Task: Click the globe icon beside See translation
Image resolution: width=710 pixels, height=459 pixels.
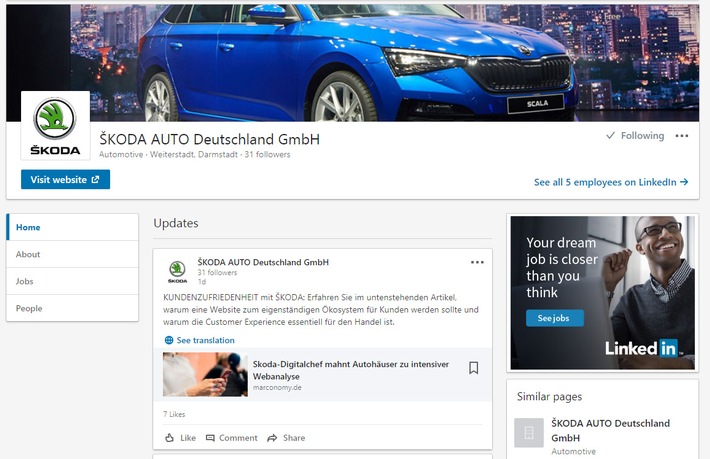Action: tap(169, 340)
